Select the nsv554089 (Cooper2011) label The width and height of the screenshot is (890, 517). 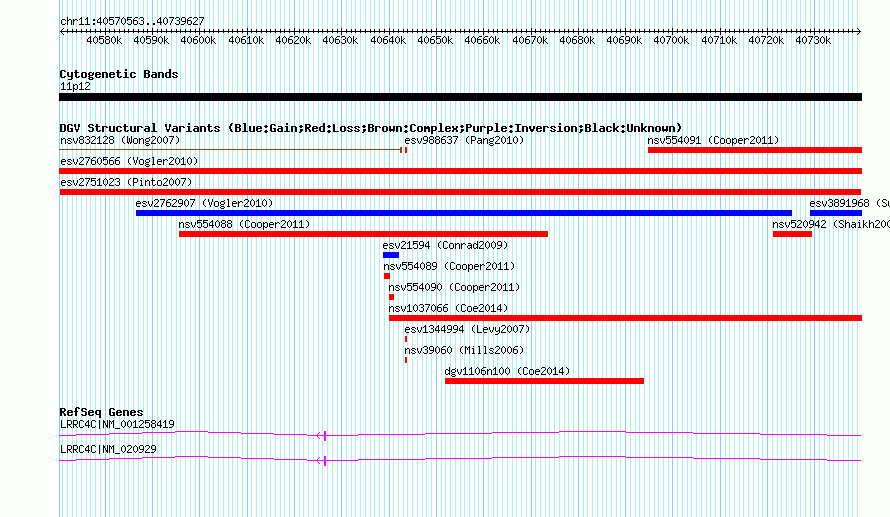tap(449, 266)
